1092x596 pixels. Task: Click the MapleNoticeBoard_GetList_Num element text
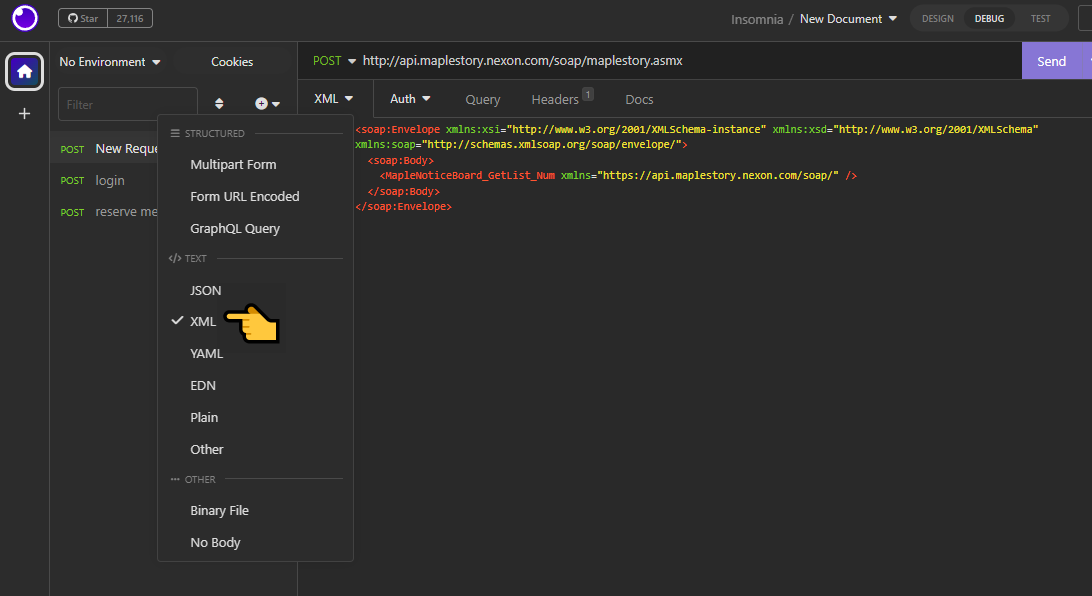coord(470,175)
